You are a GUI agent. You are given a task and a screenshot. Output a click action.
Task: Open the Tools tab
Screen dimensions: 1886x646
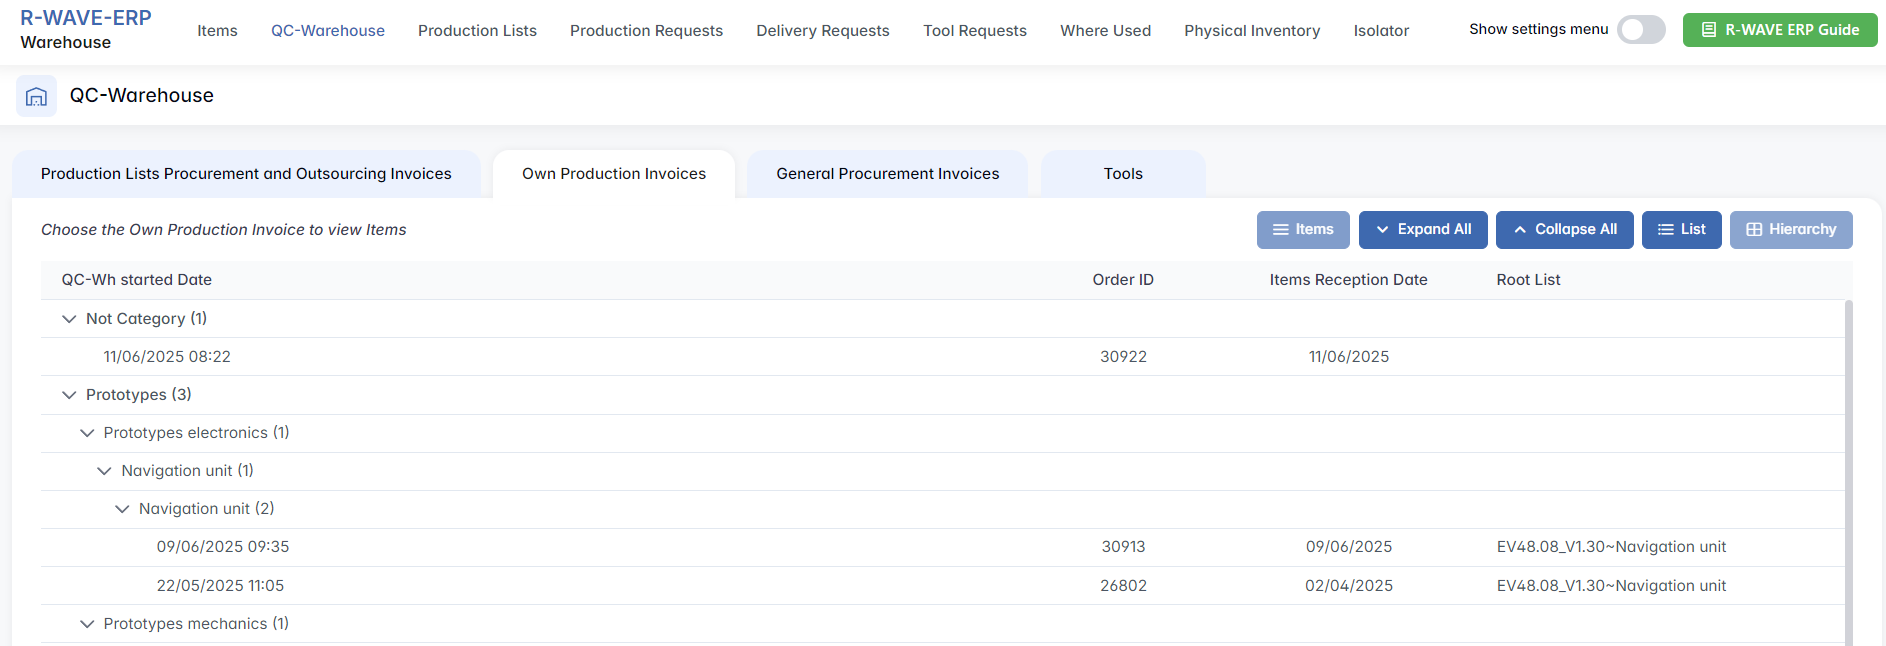pyautogui.click(x=1122, y=174)
